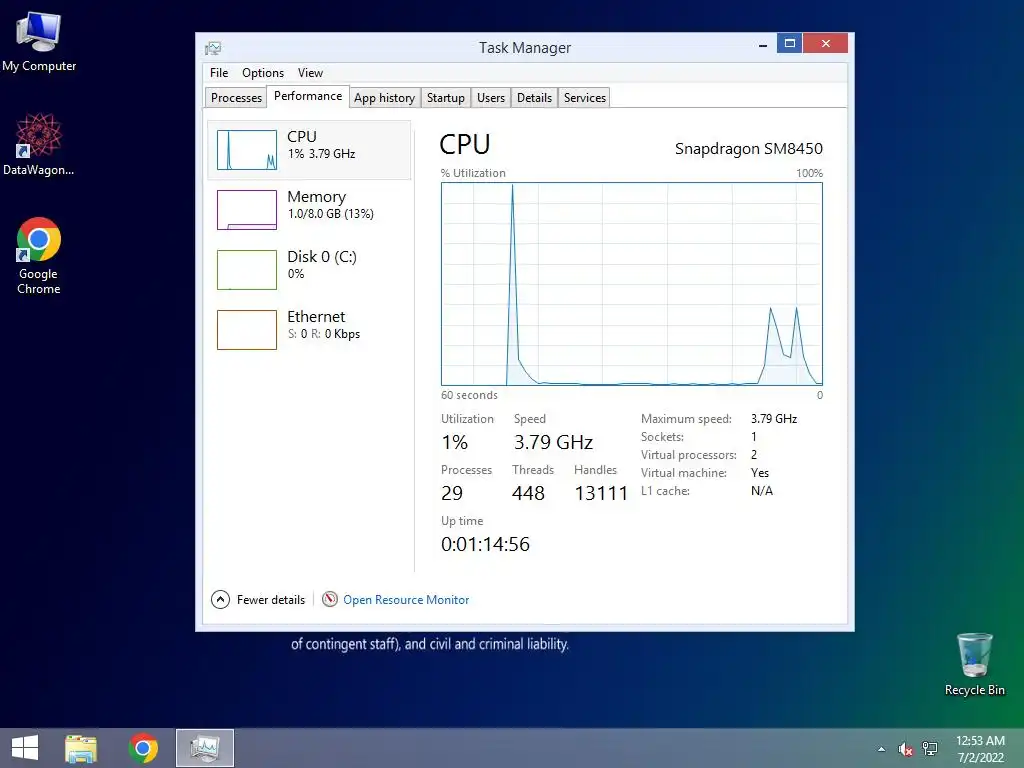Select the CPU mini graph thumbnail

pyautogui.click(x=247, y=150)
